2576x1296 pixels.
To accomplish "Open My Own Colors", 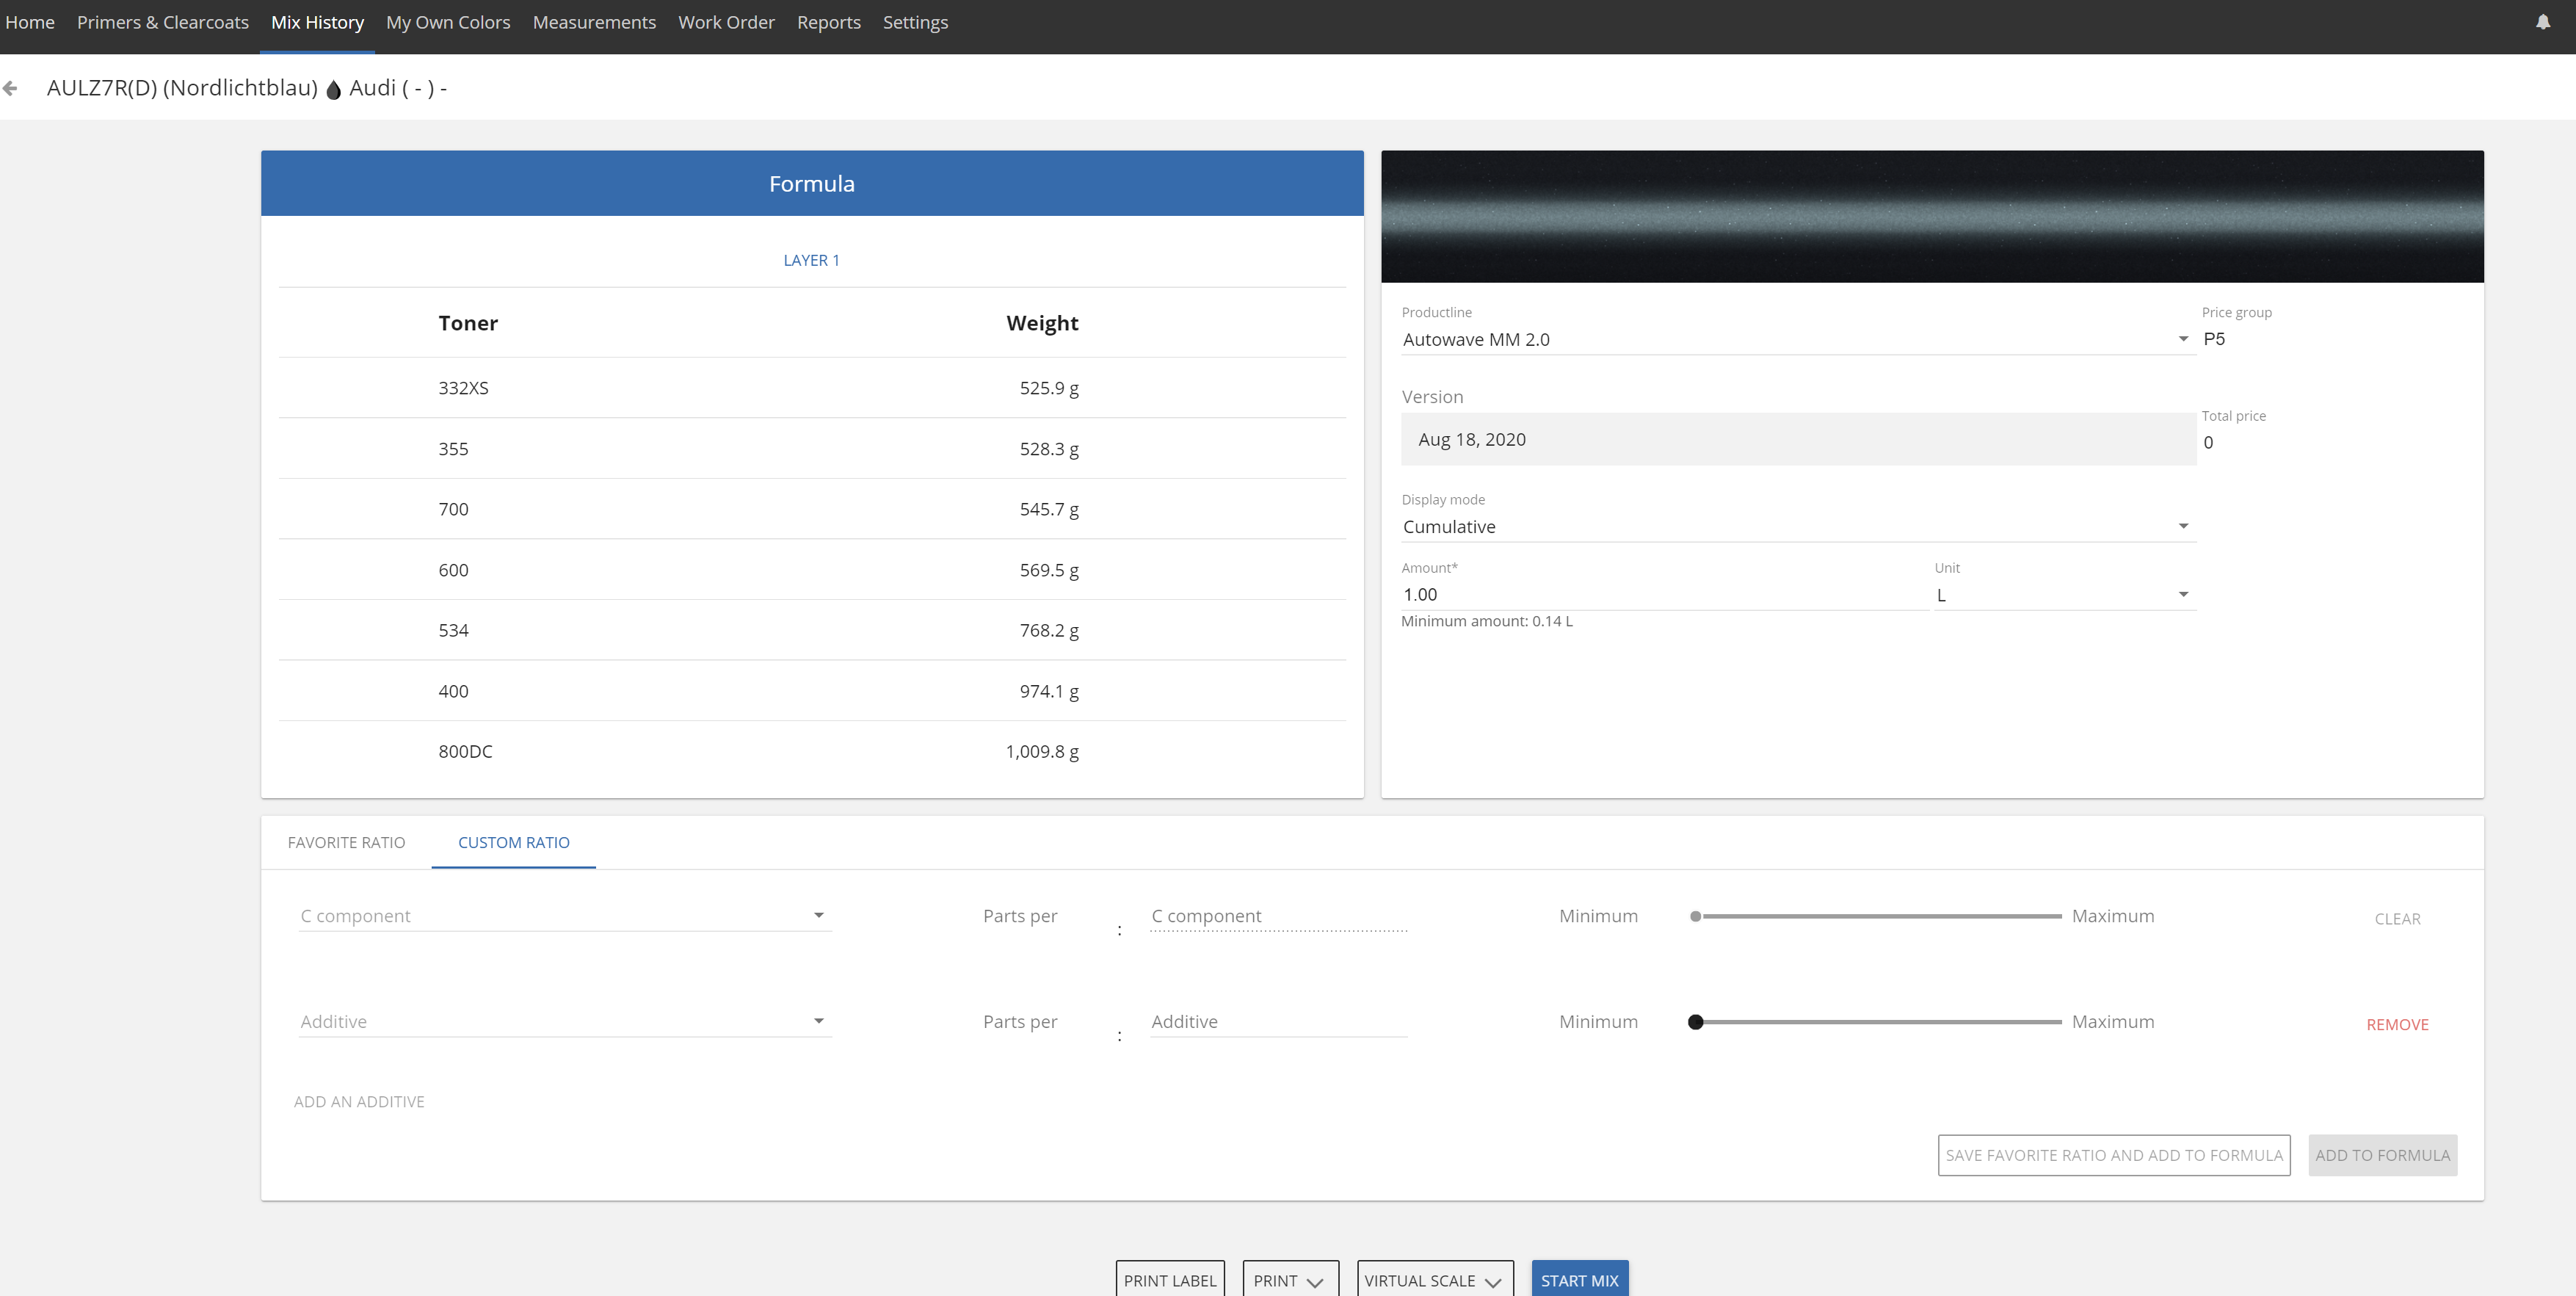I will click(448, 22).
